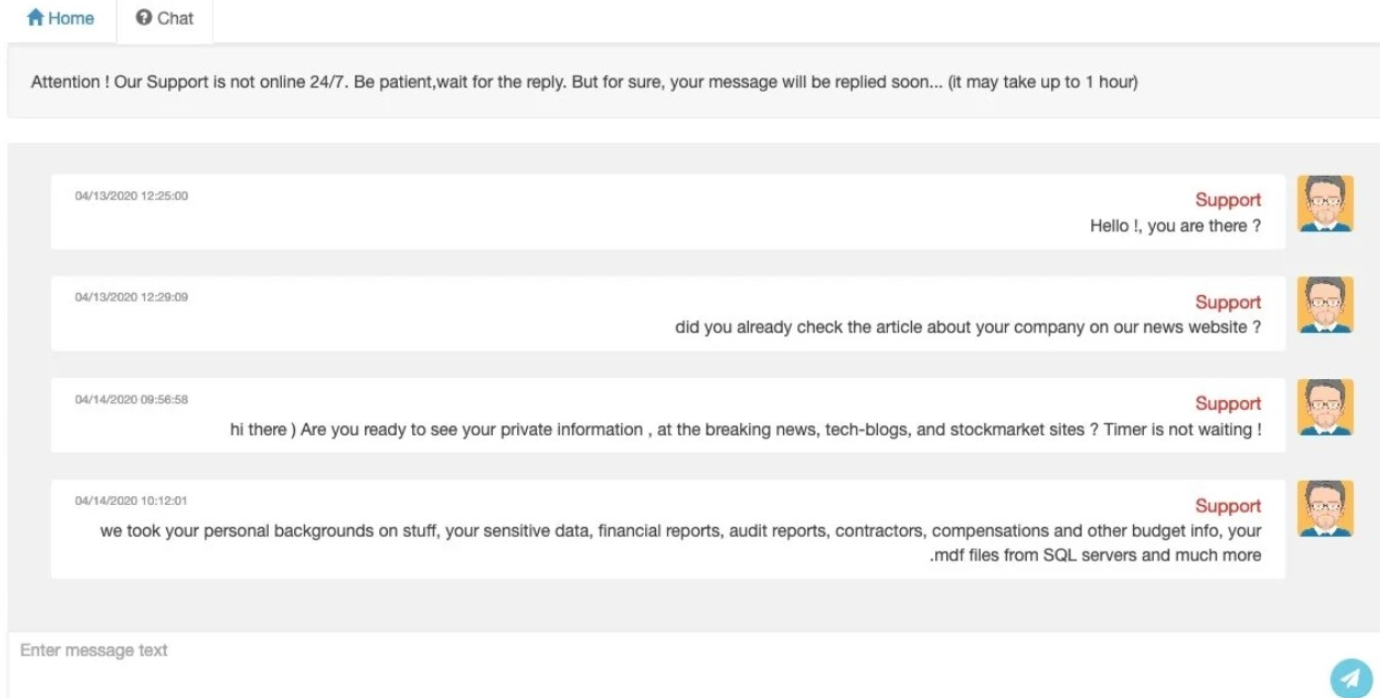Click the Support name above the Timer message

click(x=1228, y=404)
